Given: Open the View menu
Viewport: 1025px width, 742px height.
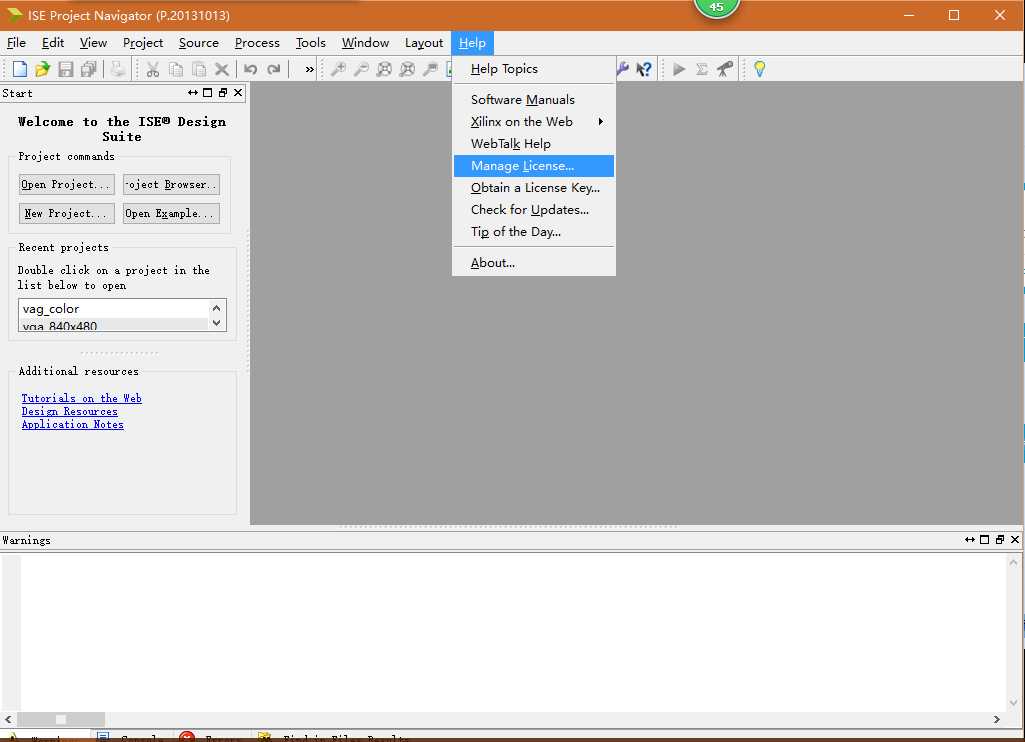Looking at the screenshot, I should (x=93, y=42).
